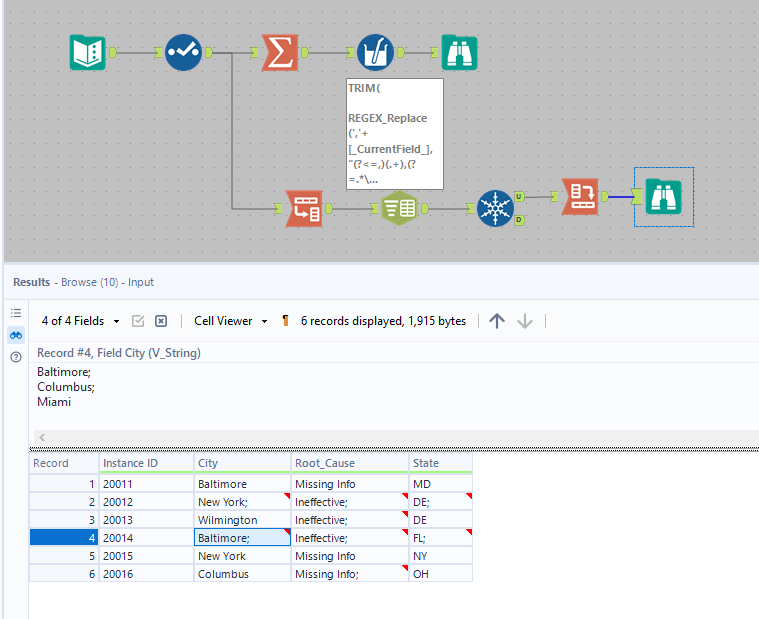Screen dimensions: 759x619
Task: Click the Unique tool's D output anchor
Action: 519,220
